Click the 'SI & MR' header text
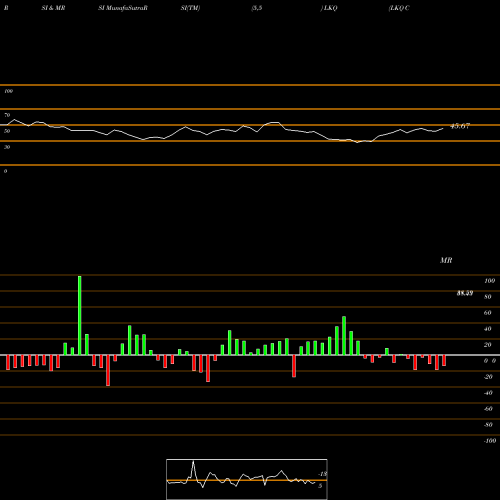The height and width of the screenshot is (500, 500). click(x=53, y=8)
